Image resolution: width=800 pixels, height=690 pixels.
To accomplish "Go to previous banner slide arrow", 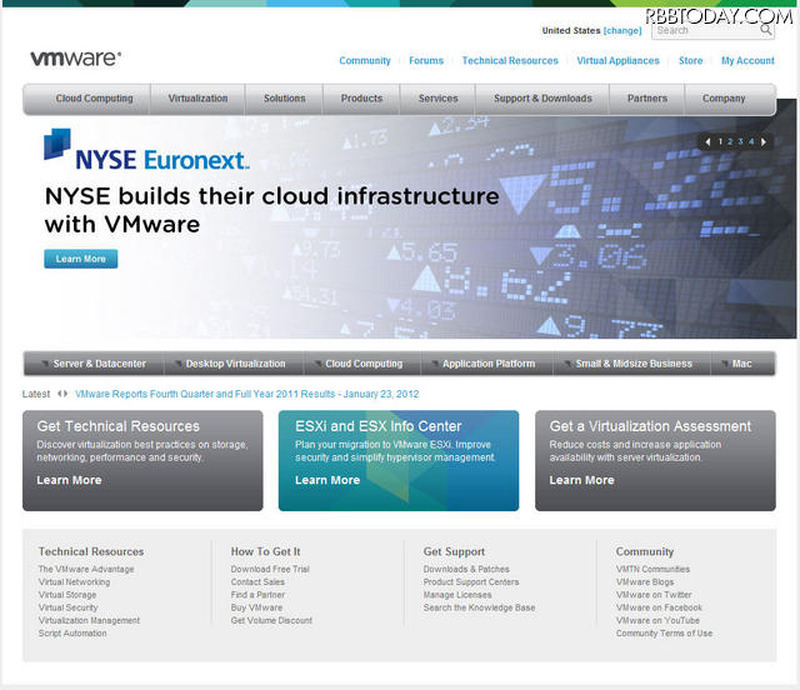I will point(708,142).
